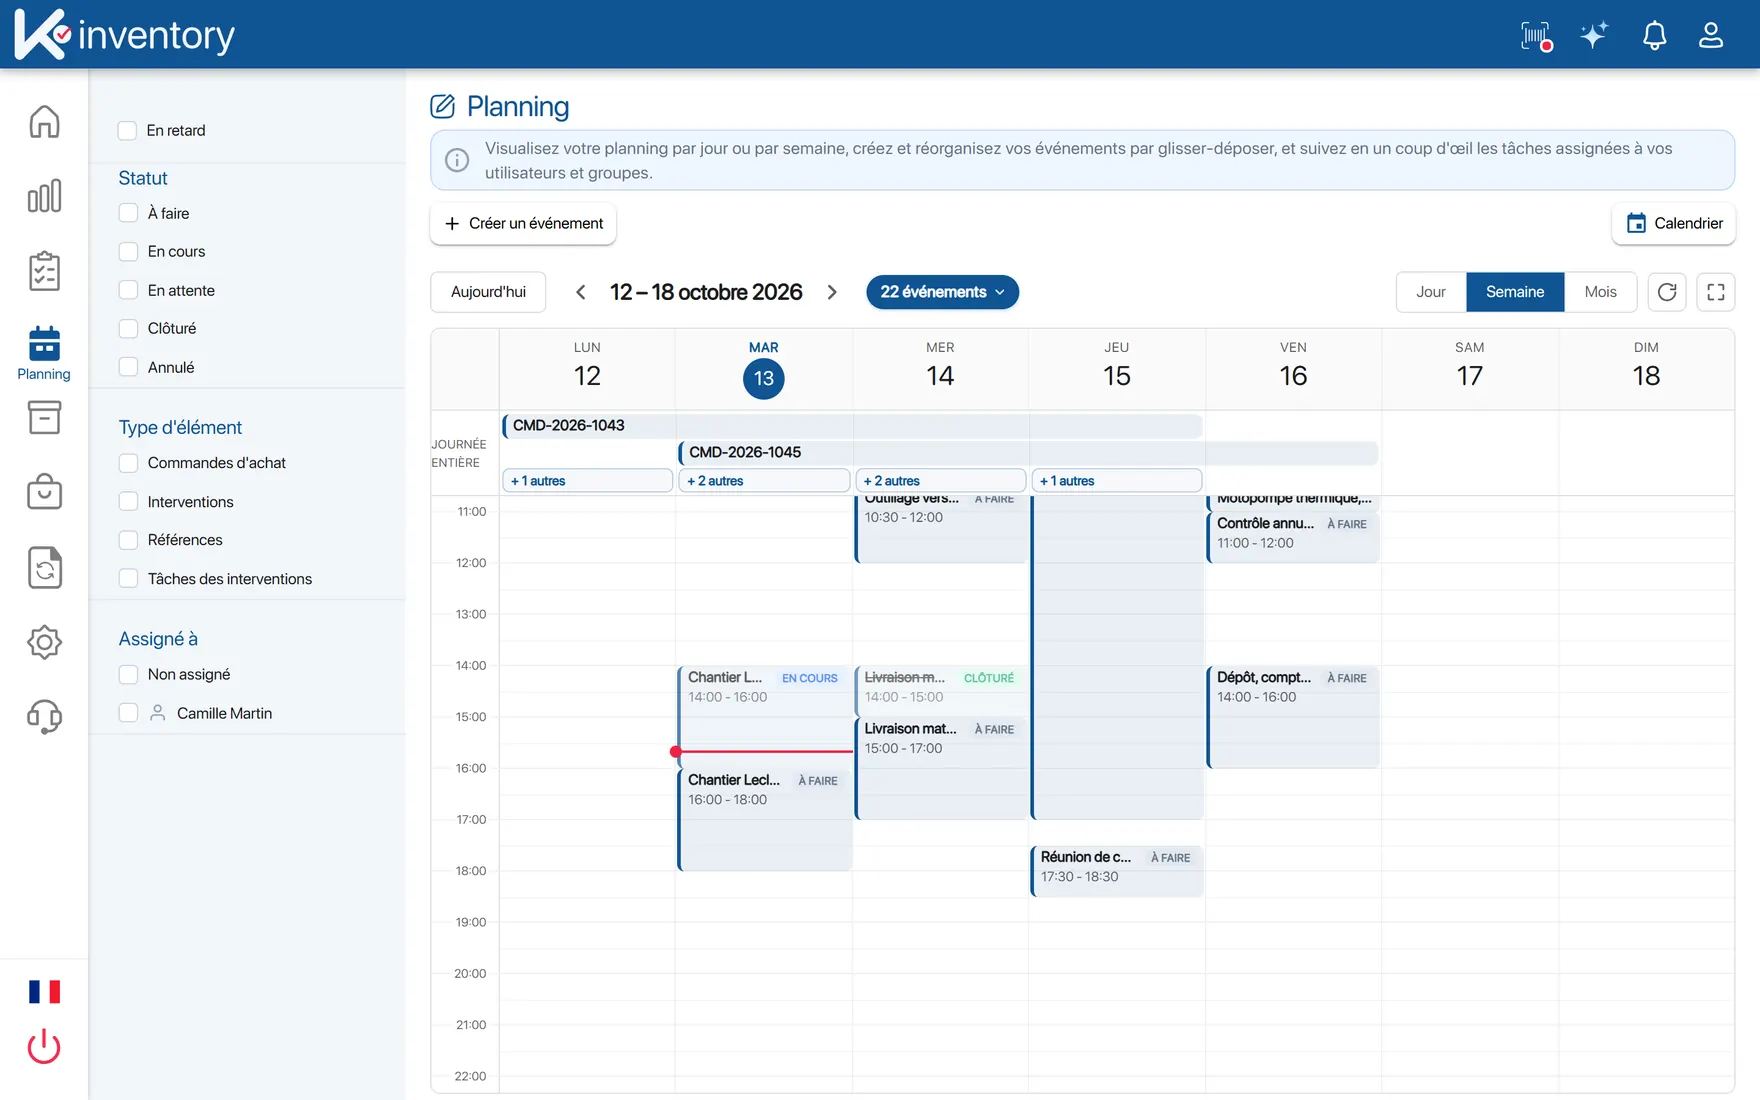Image resolution: width=1760 pixels, height=1100 pixels.
Task: Open the Réunion de c... event
Action: (1117, 871)
